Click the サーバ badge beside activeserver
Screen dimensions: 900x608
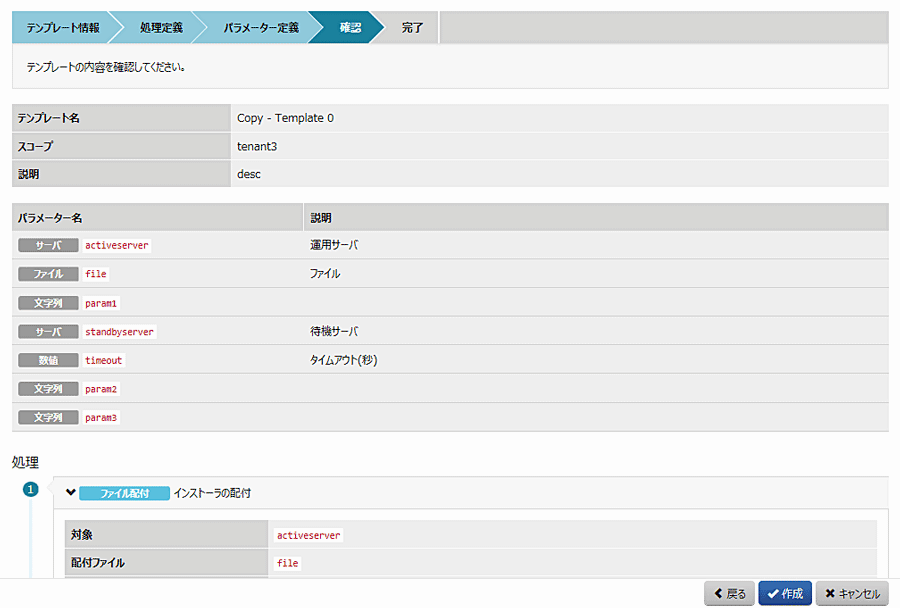[48, 245]
